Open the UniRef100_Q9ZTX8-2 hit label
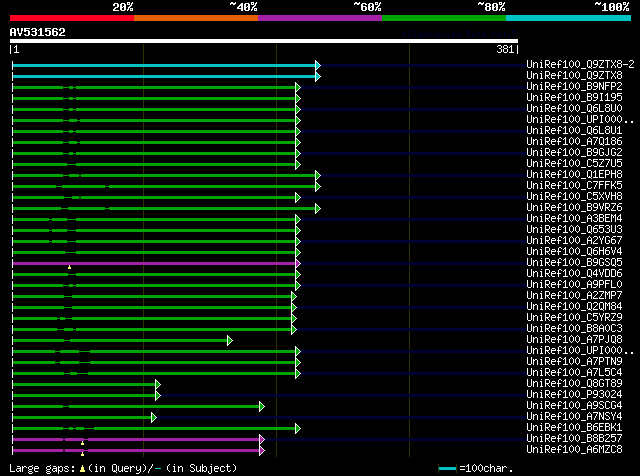 580,64
